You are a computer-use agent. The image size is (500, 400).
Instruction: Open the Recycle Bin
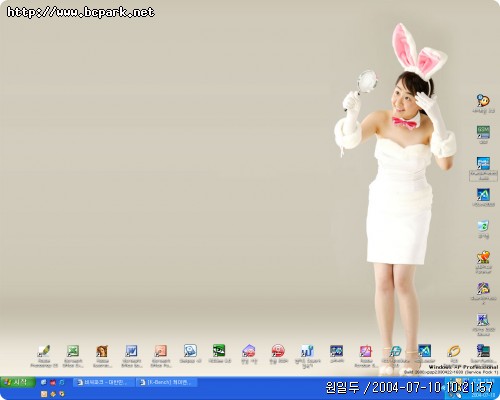click(x=483, y=229)
